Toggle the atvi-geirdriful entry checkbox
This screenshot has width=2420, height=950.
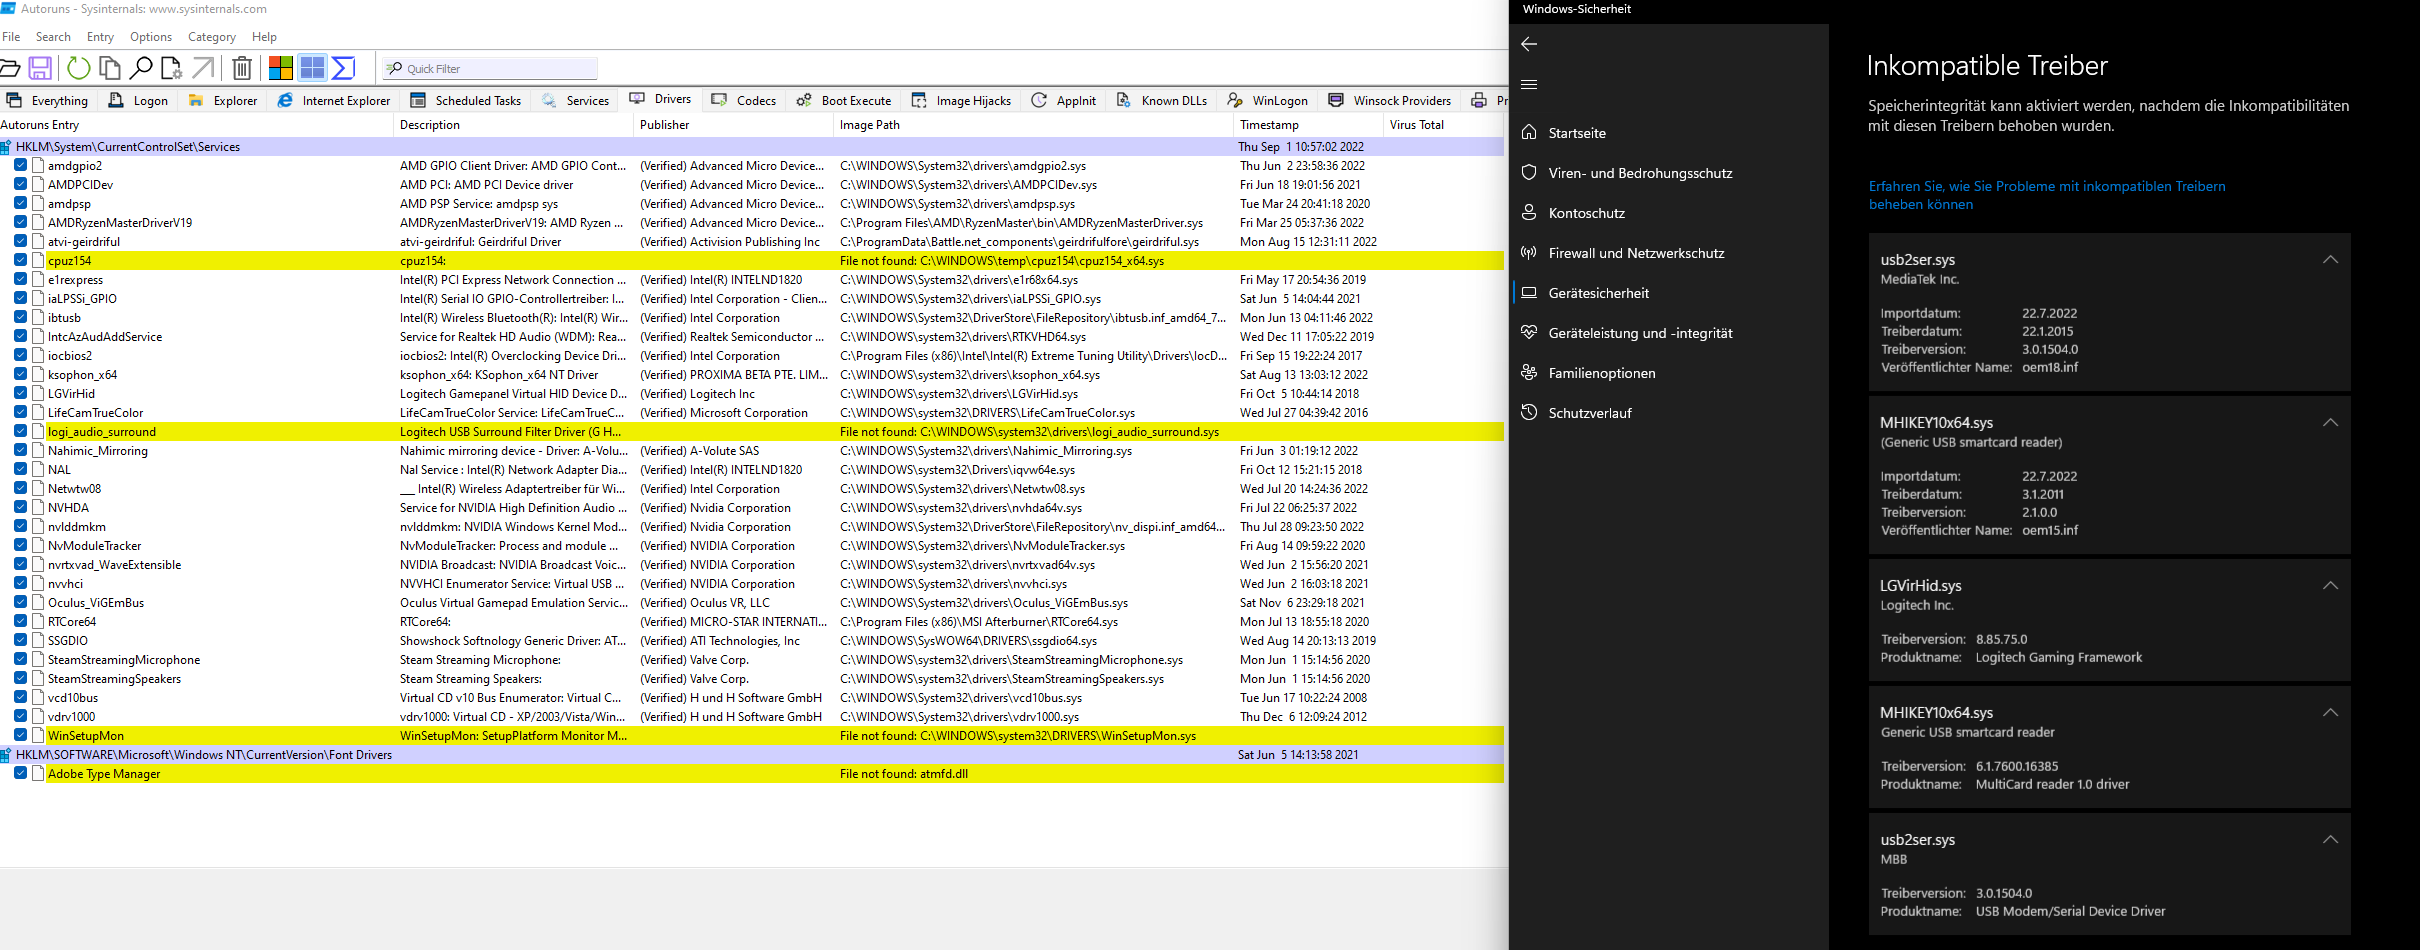click(x=20, y=241)
